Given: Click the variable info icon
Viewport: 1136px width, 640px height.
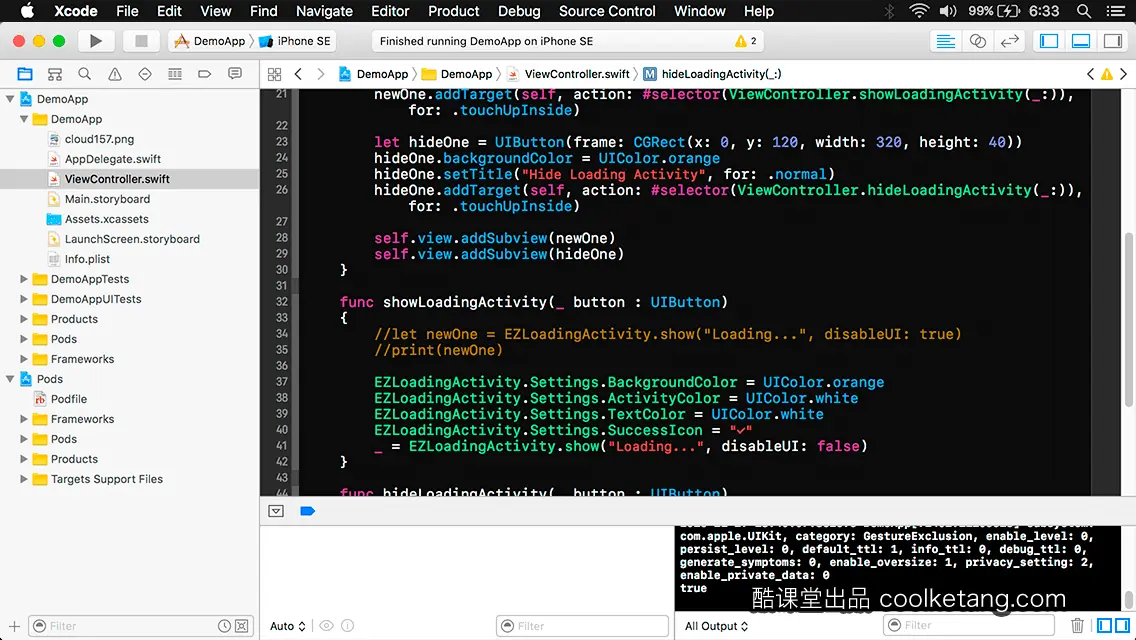Looking at the screenshot, I should pos(348,626).
